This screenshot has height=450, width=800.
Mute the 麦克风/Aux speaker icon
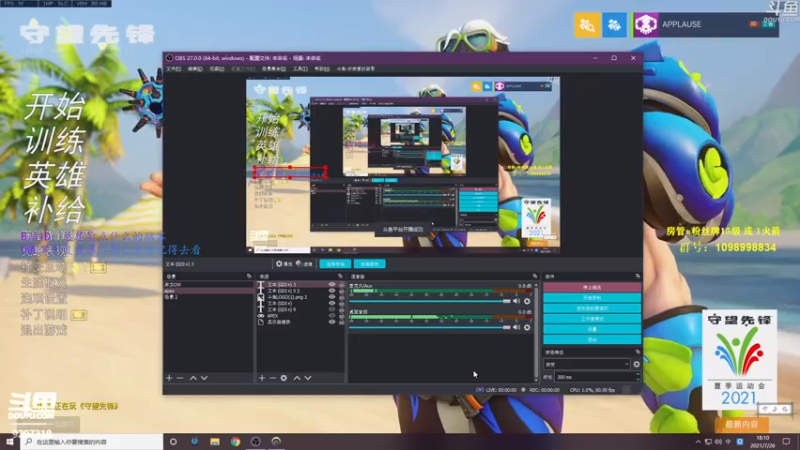(x=516, y=301)
